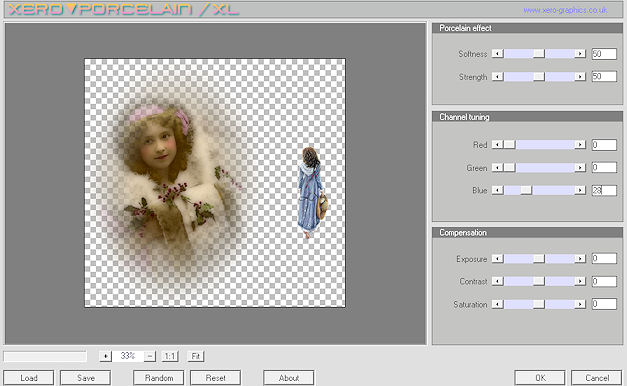Image resolution: width=627 pixels, height=386 pixels.
Task: Open the xero-graphics.co.uk link
Action: [x=565, y=10]
